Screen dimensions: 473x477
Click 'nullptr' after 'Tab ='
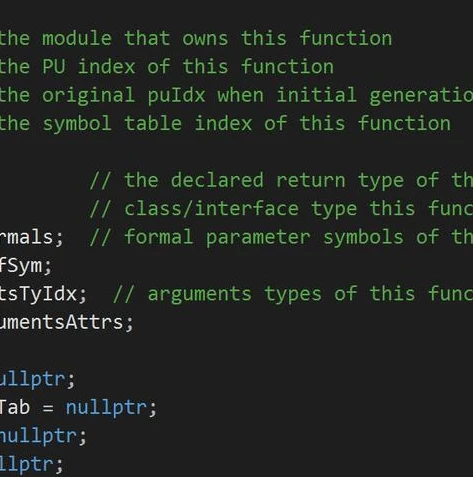point(106,408)
